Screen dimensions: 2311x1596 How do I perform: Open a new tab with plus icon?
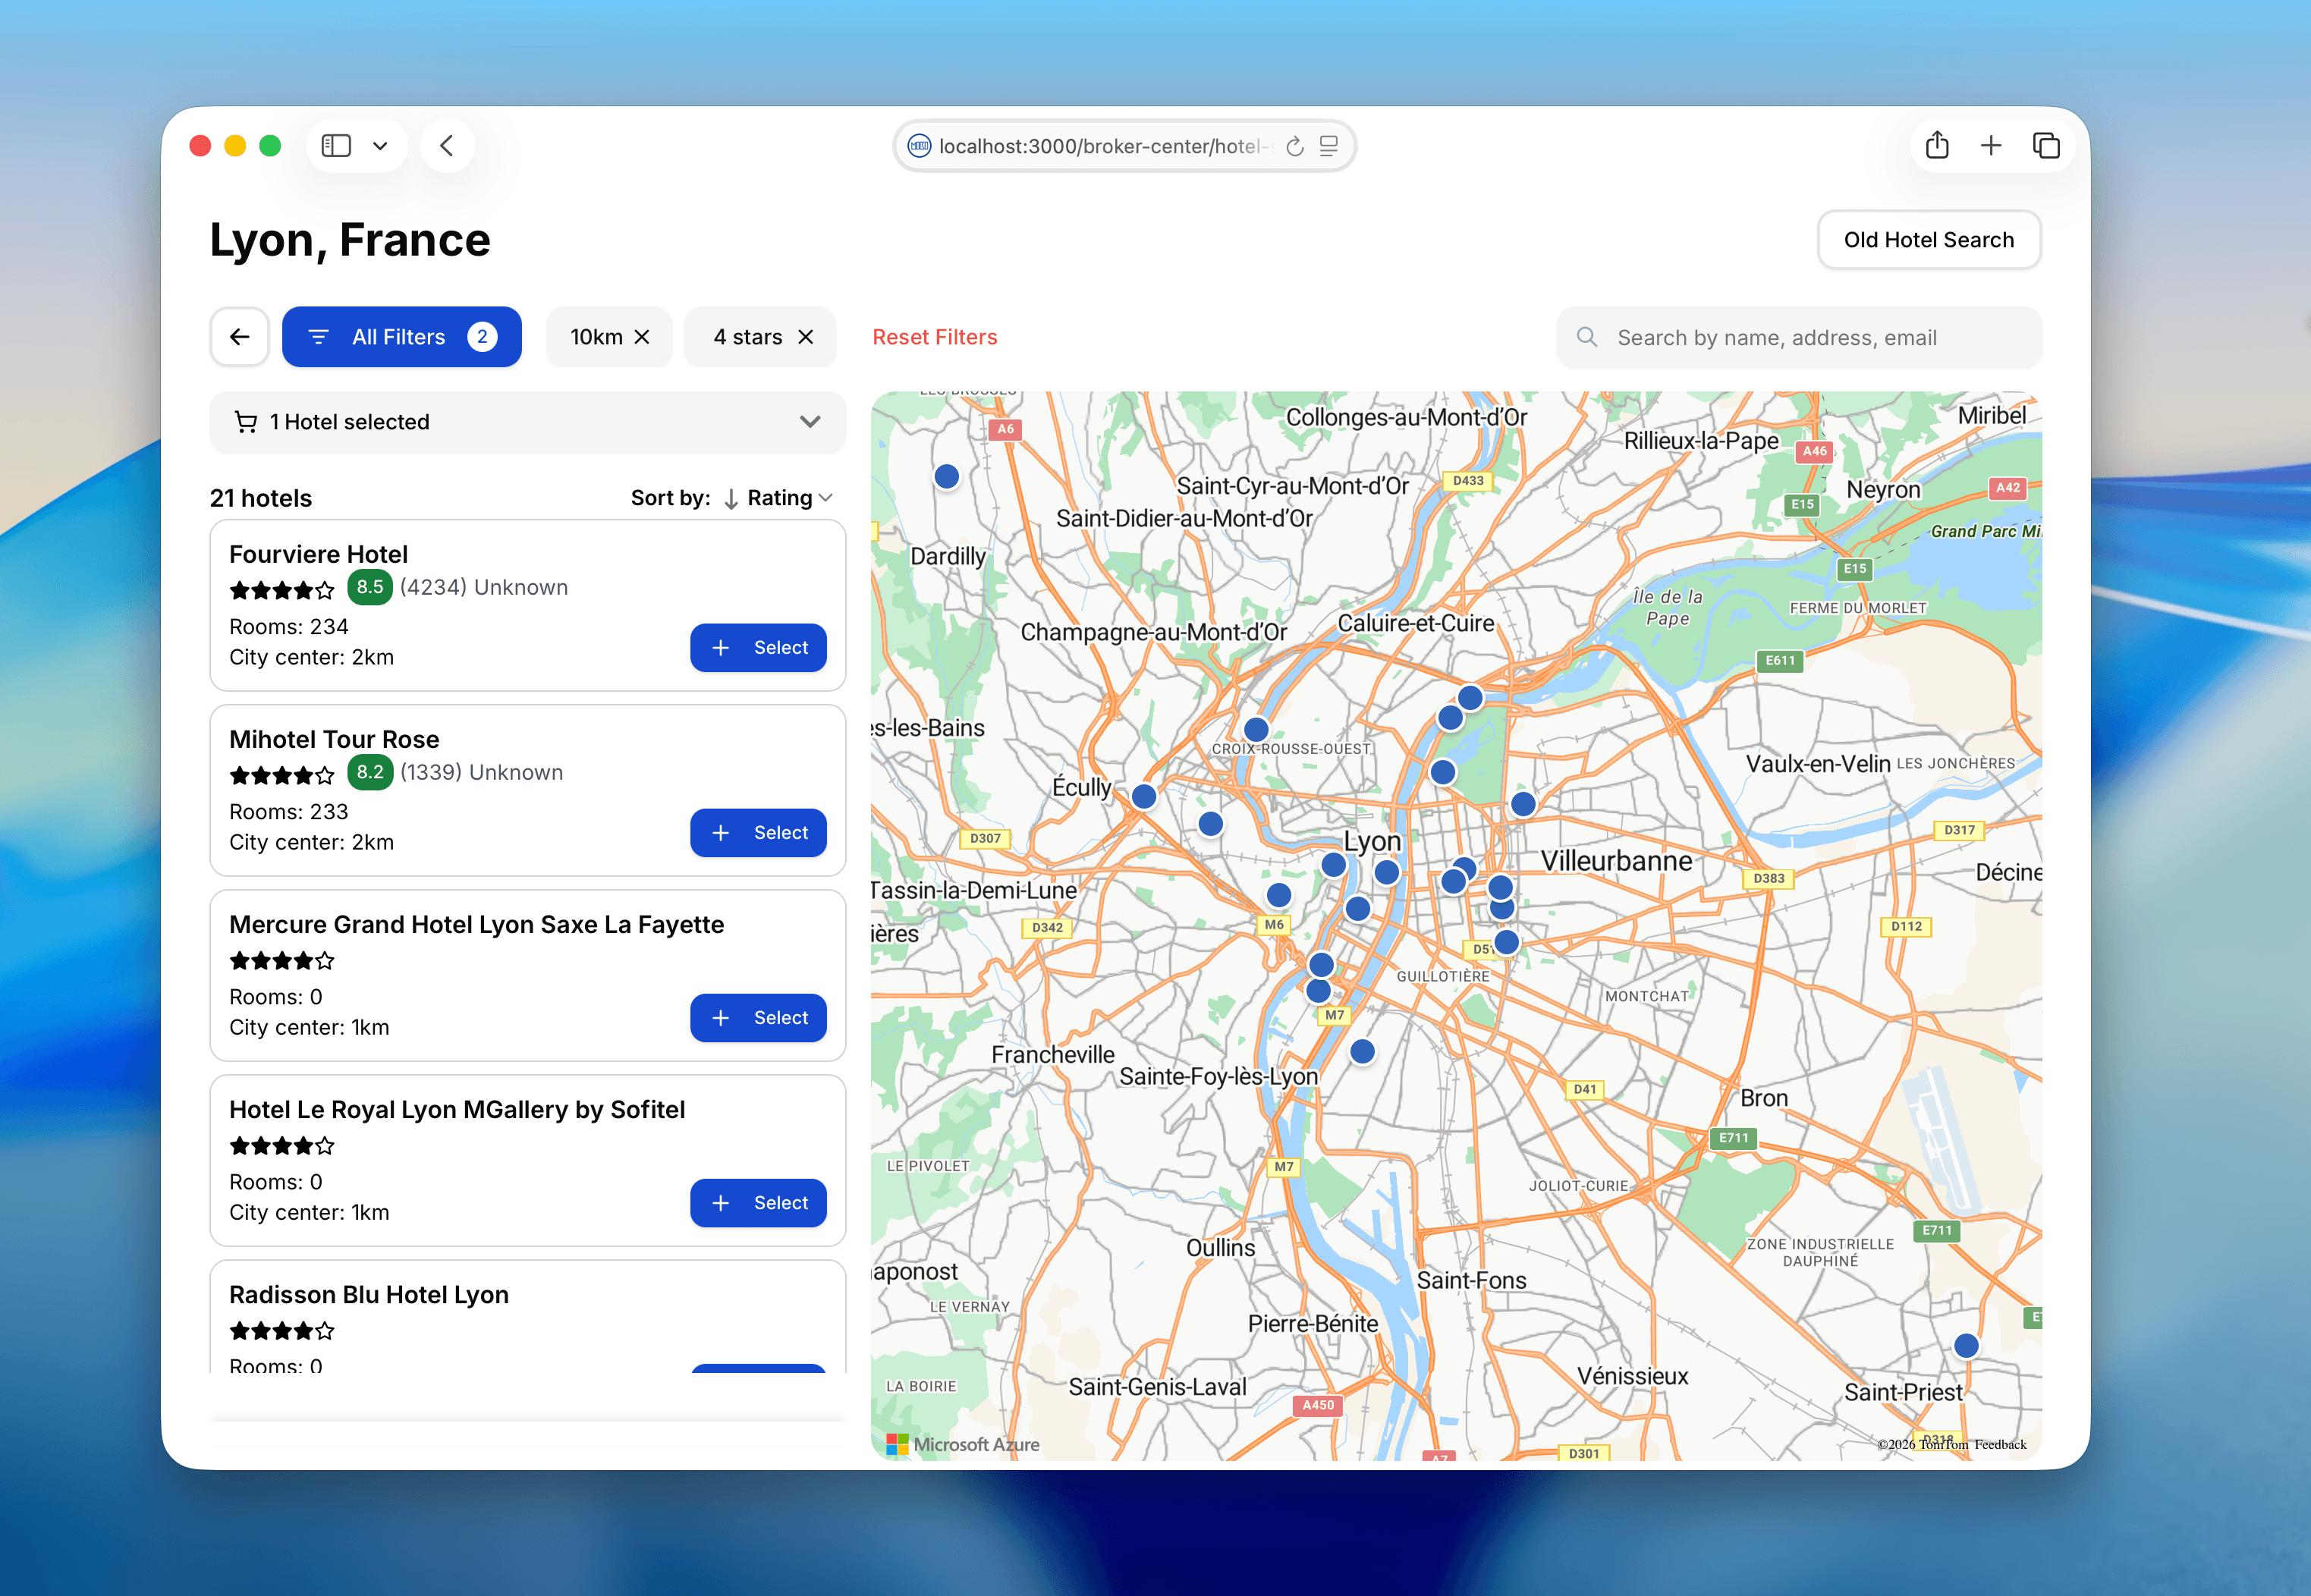point(1991,146)
